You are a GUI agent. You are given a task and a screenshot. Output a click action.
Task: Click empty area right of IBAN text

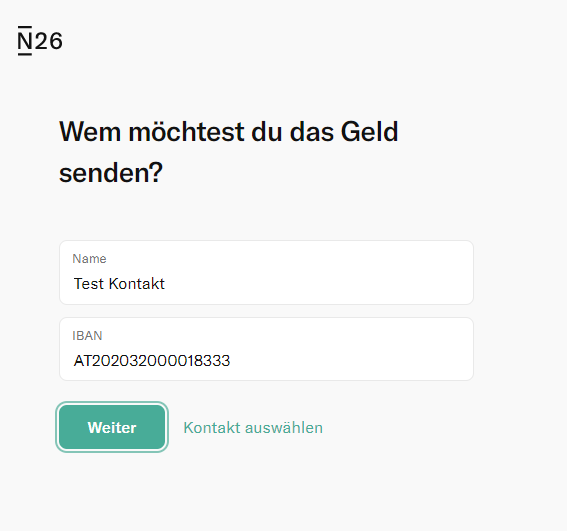click(351, 361)
